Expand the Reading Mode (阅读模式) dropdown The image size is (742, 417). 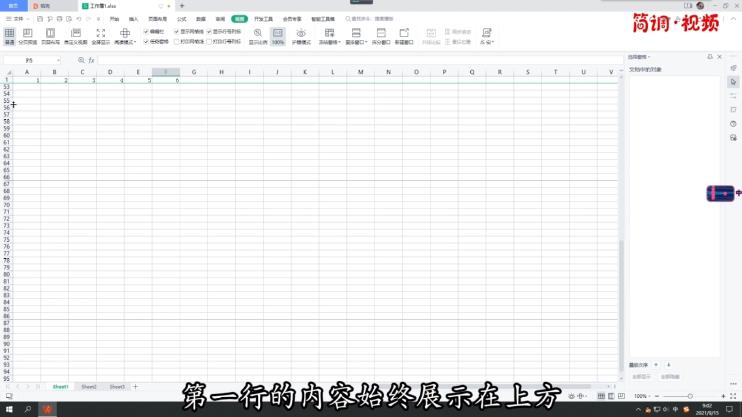coord(125,43)
